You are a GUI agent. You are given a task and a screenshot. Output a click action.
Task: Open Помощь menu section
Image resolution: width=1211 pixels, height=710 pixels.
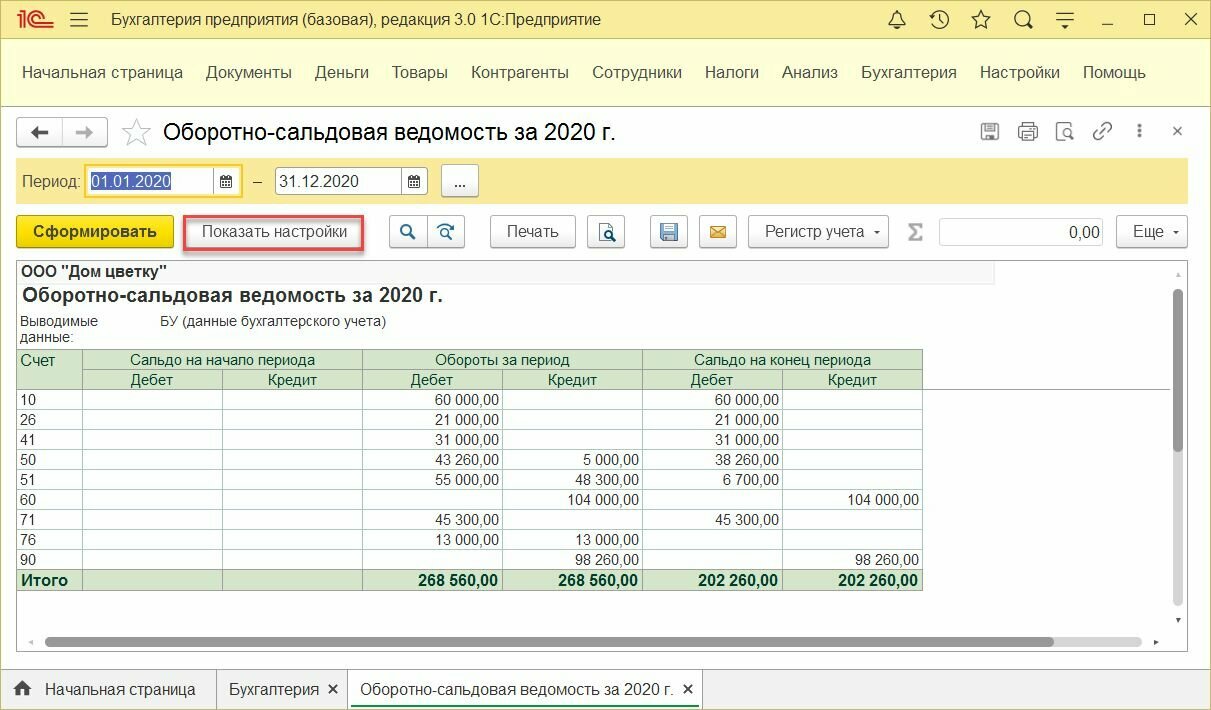pos(1114,72)
